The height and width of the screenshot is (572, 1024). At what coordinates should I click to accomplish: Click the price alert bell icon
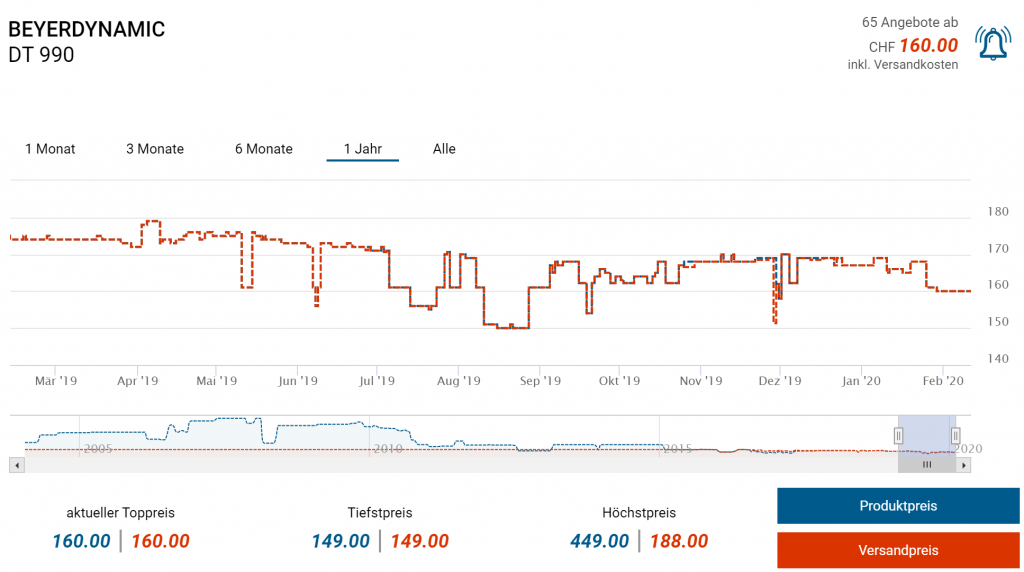click(x=992, y=43)
